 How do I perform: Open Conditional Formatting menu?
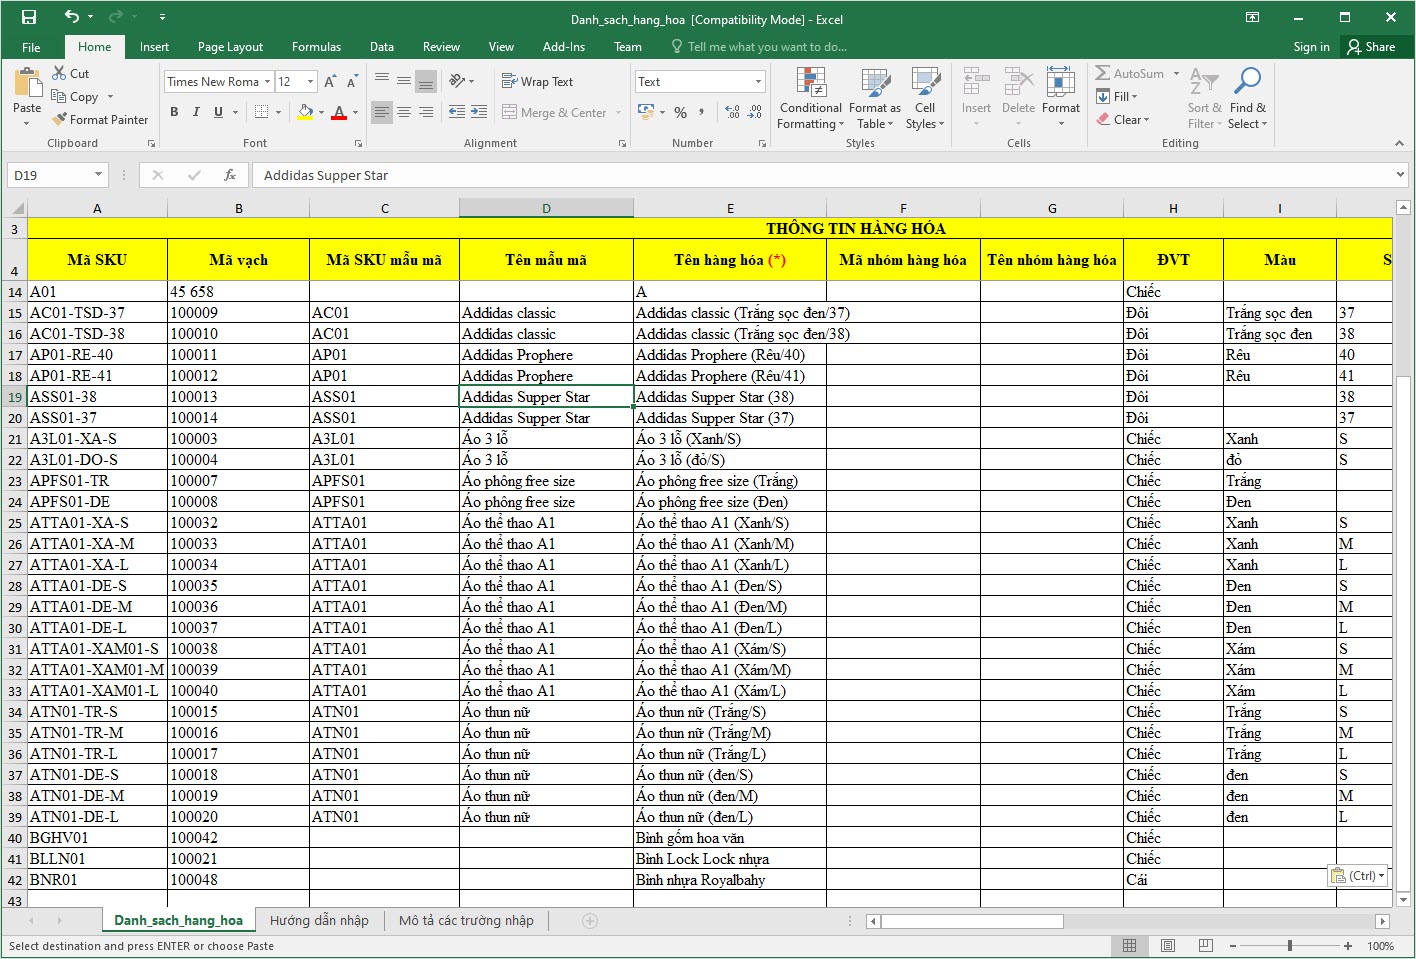pos(810,98)
